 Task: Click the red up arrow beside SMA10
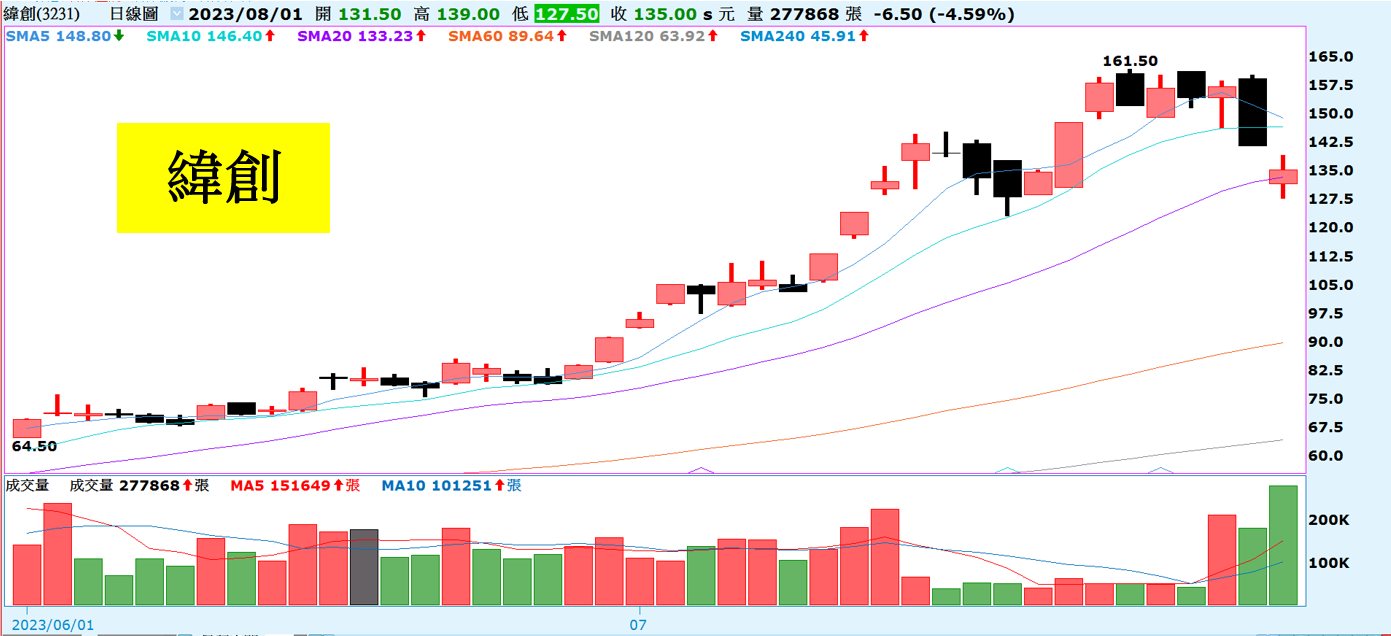[x=270, y=36]
